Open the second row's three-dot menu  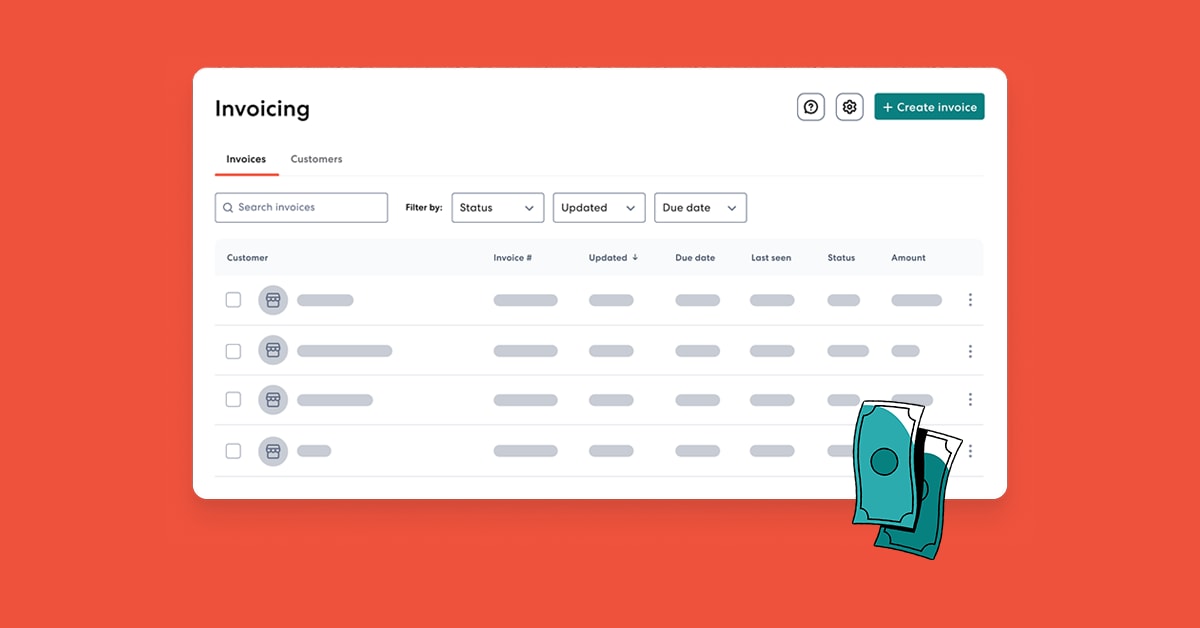pyautogui.click(x=970, y=351)
